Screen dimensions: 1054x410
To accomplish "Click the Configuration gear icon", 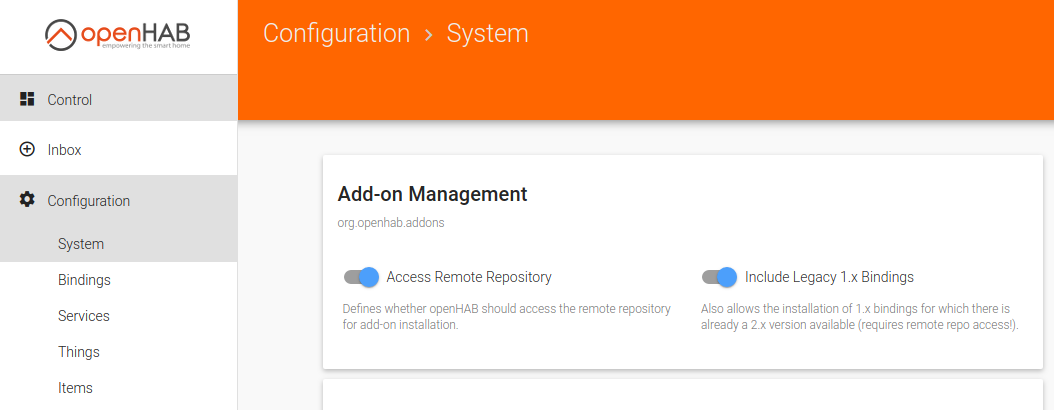I will (27, 200).
